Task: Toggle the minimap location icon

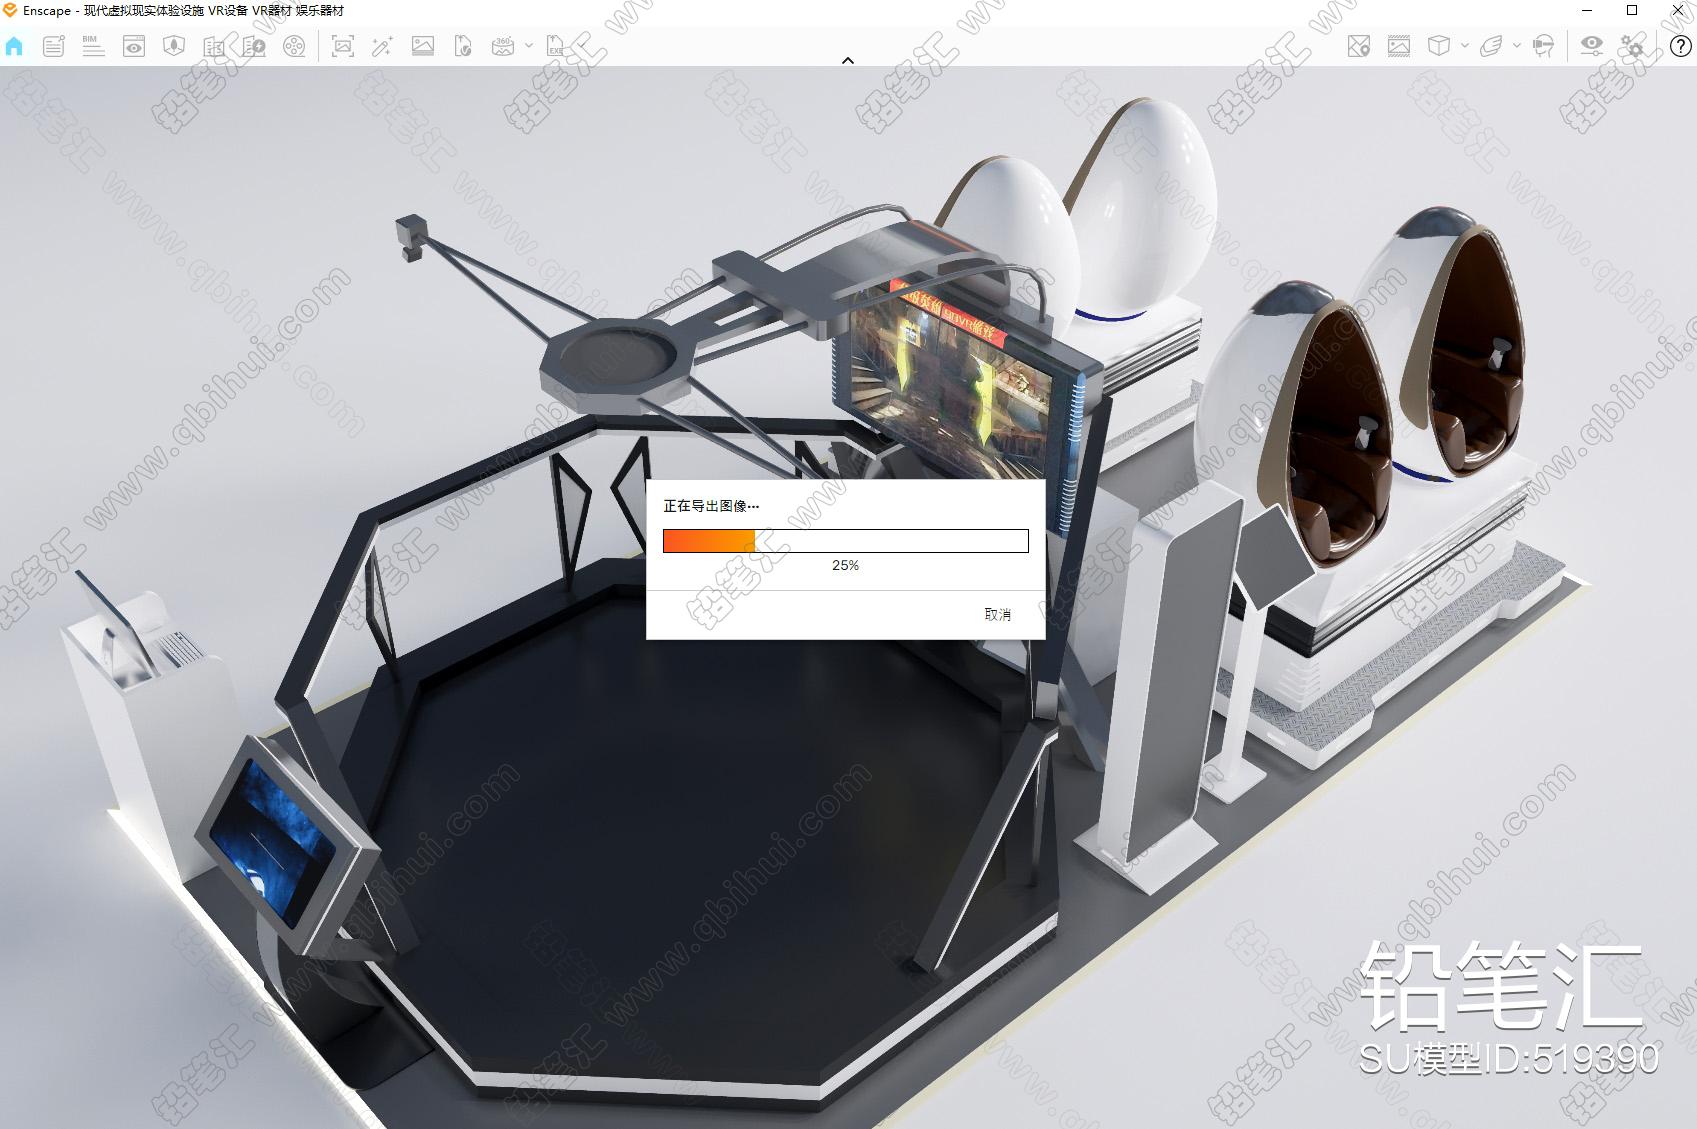Action: click(x=1358, y=46)
